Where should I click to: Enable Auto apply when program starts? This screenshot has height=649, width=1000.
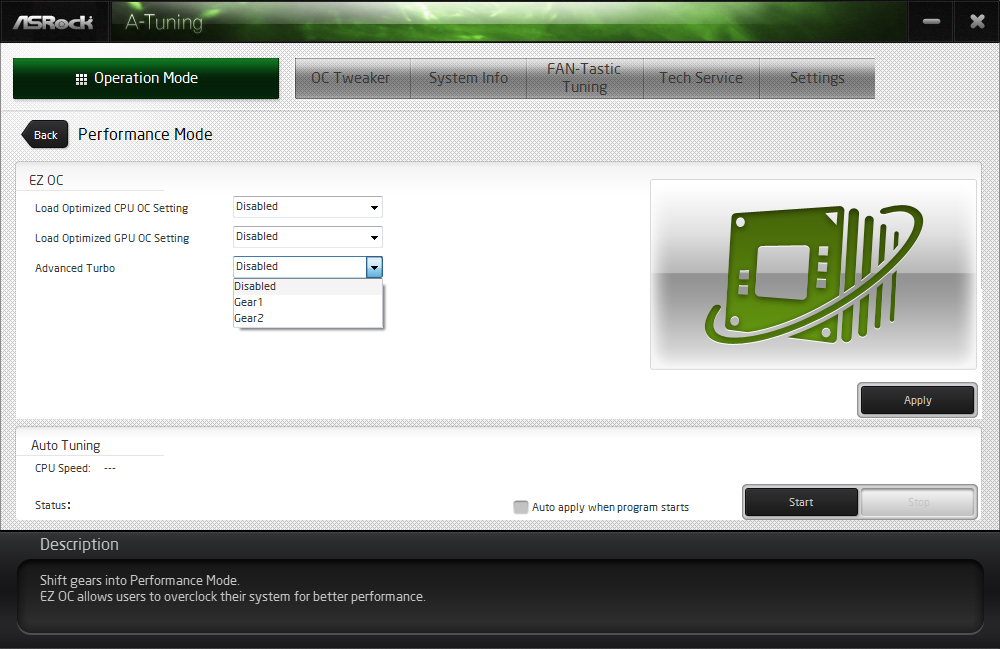point(521,507)
